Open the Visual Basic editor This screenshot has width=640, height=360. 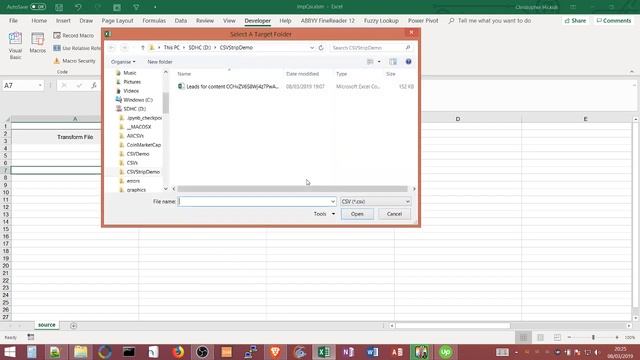(x=15, y=46)
